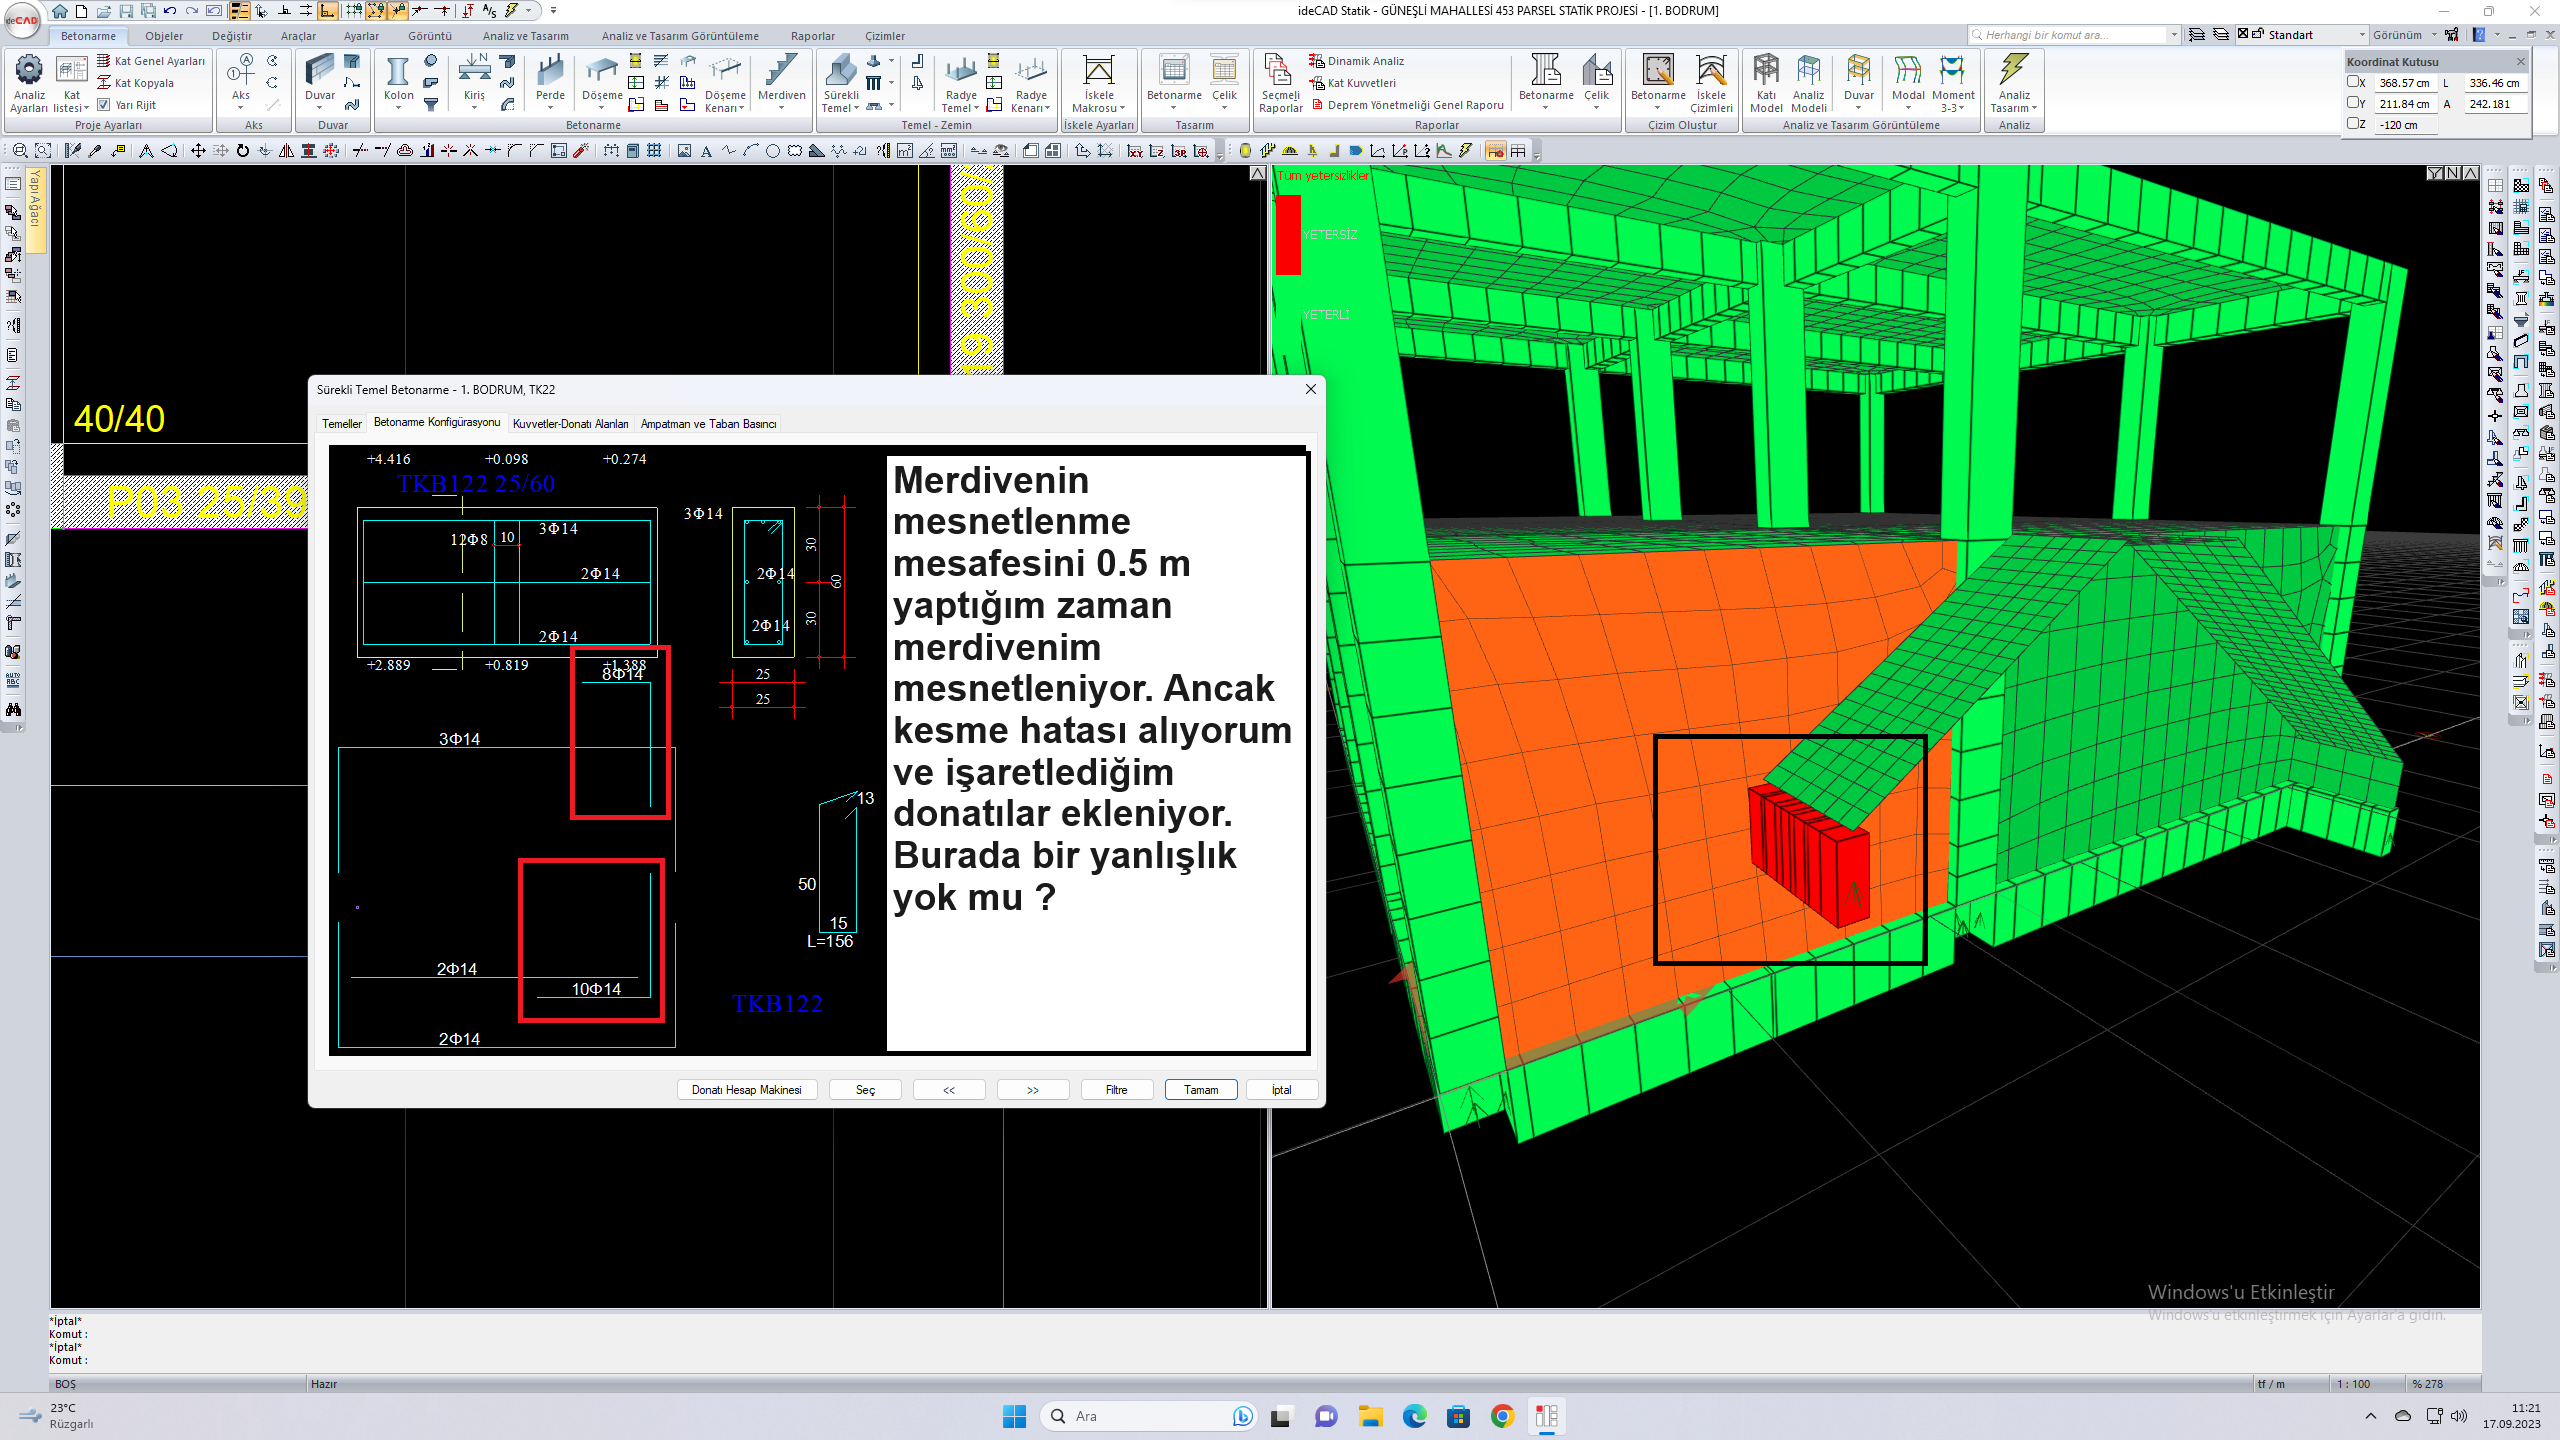Click the Deprem Yönetmeliği Genel Raporu
2560x1440 pixels.
pos(1407,105)
